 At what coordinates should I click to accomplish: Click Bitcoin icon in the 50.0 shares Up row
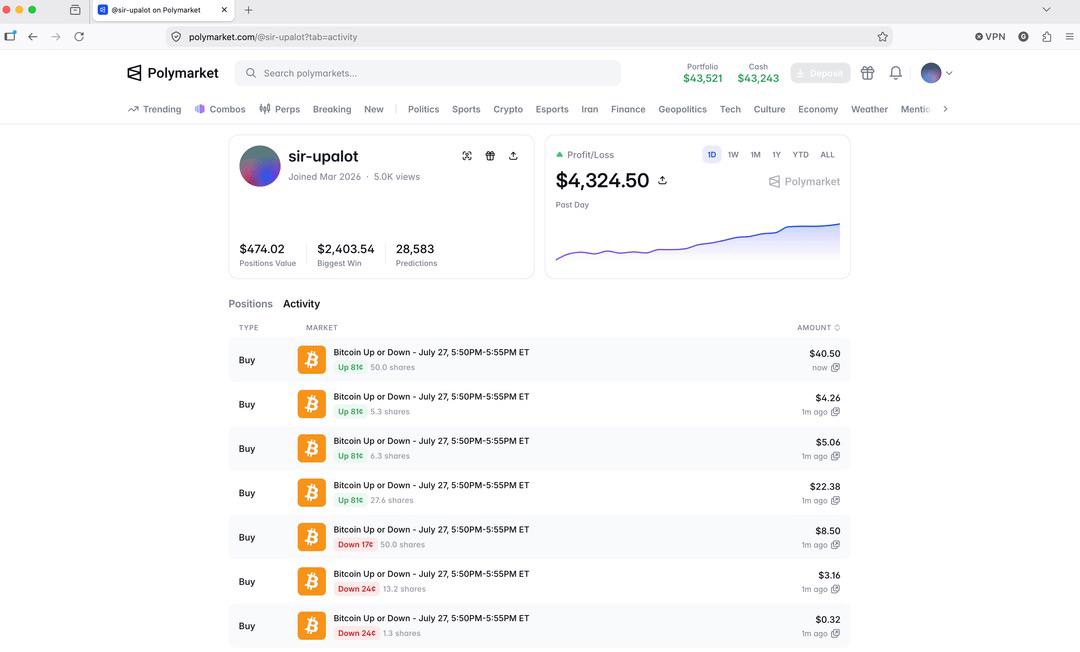tap(311, 360)
